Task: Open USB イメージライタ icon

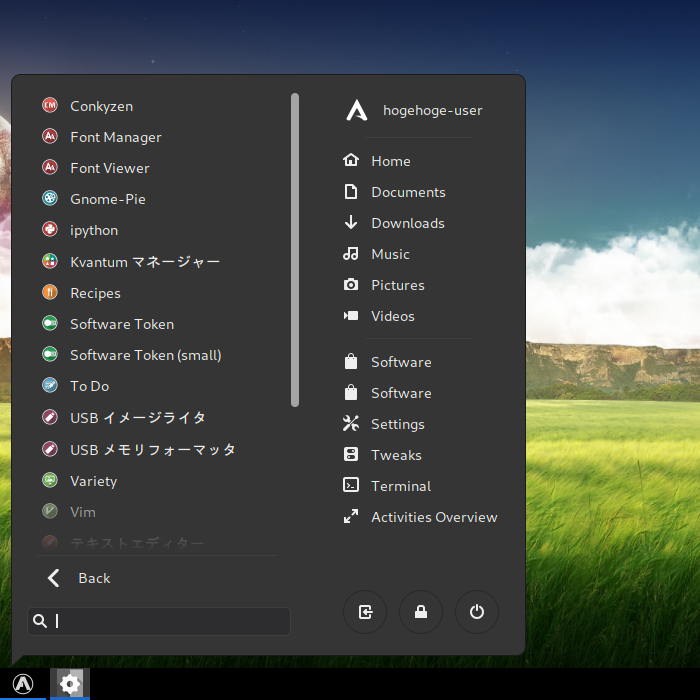Action: click(x=50, y=417)
